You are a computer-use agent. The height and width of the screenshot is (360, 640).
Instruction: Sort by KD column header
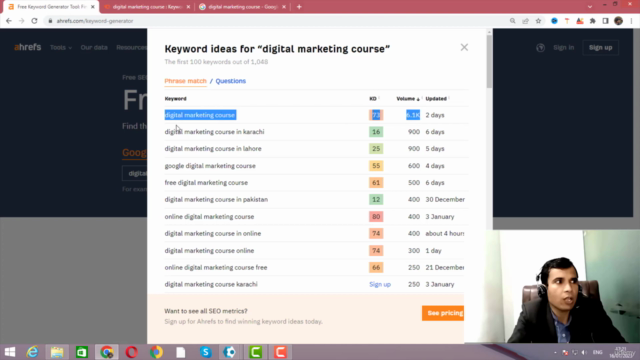pos(374,98)
